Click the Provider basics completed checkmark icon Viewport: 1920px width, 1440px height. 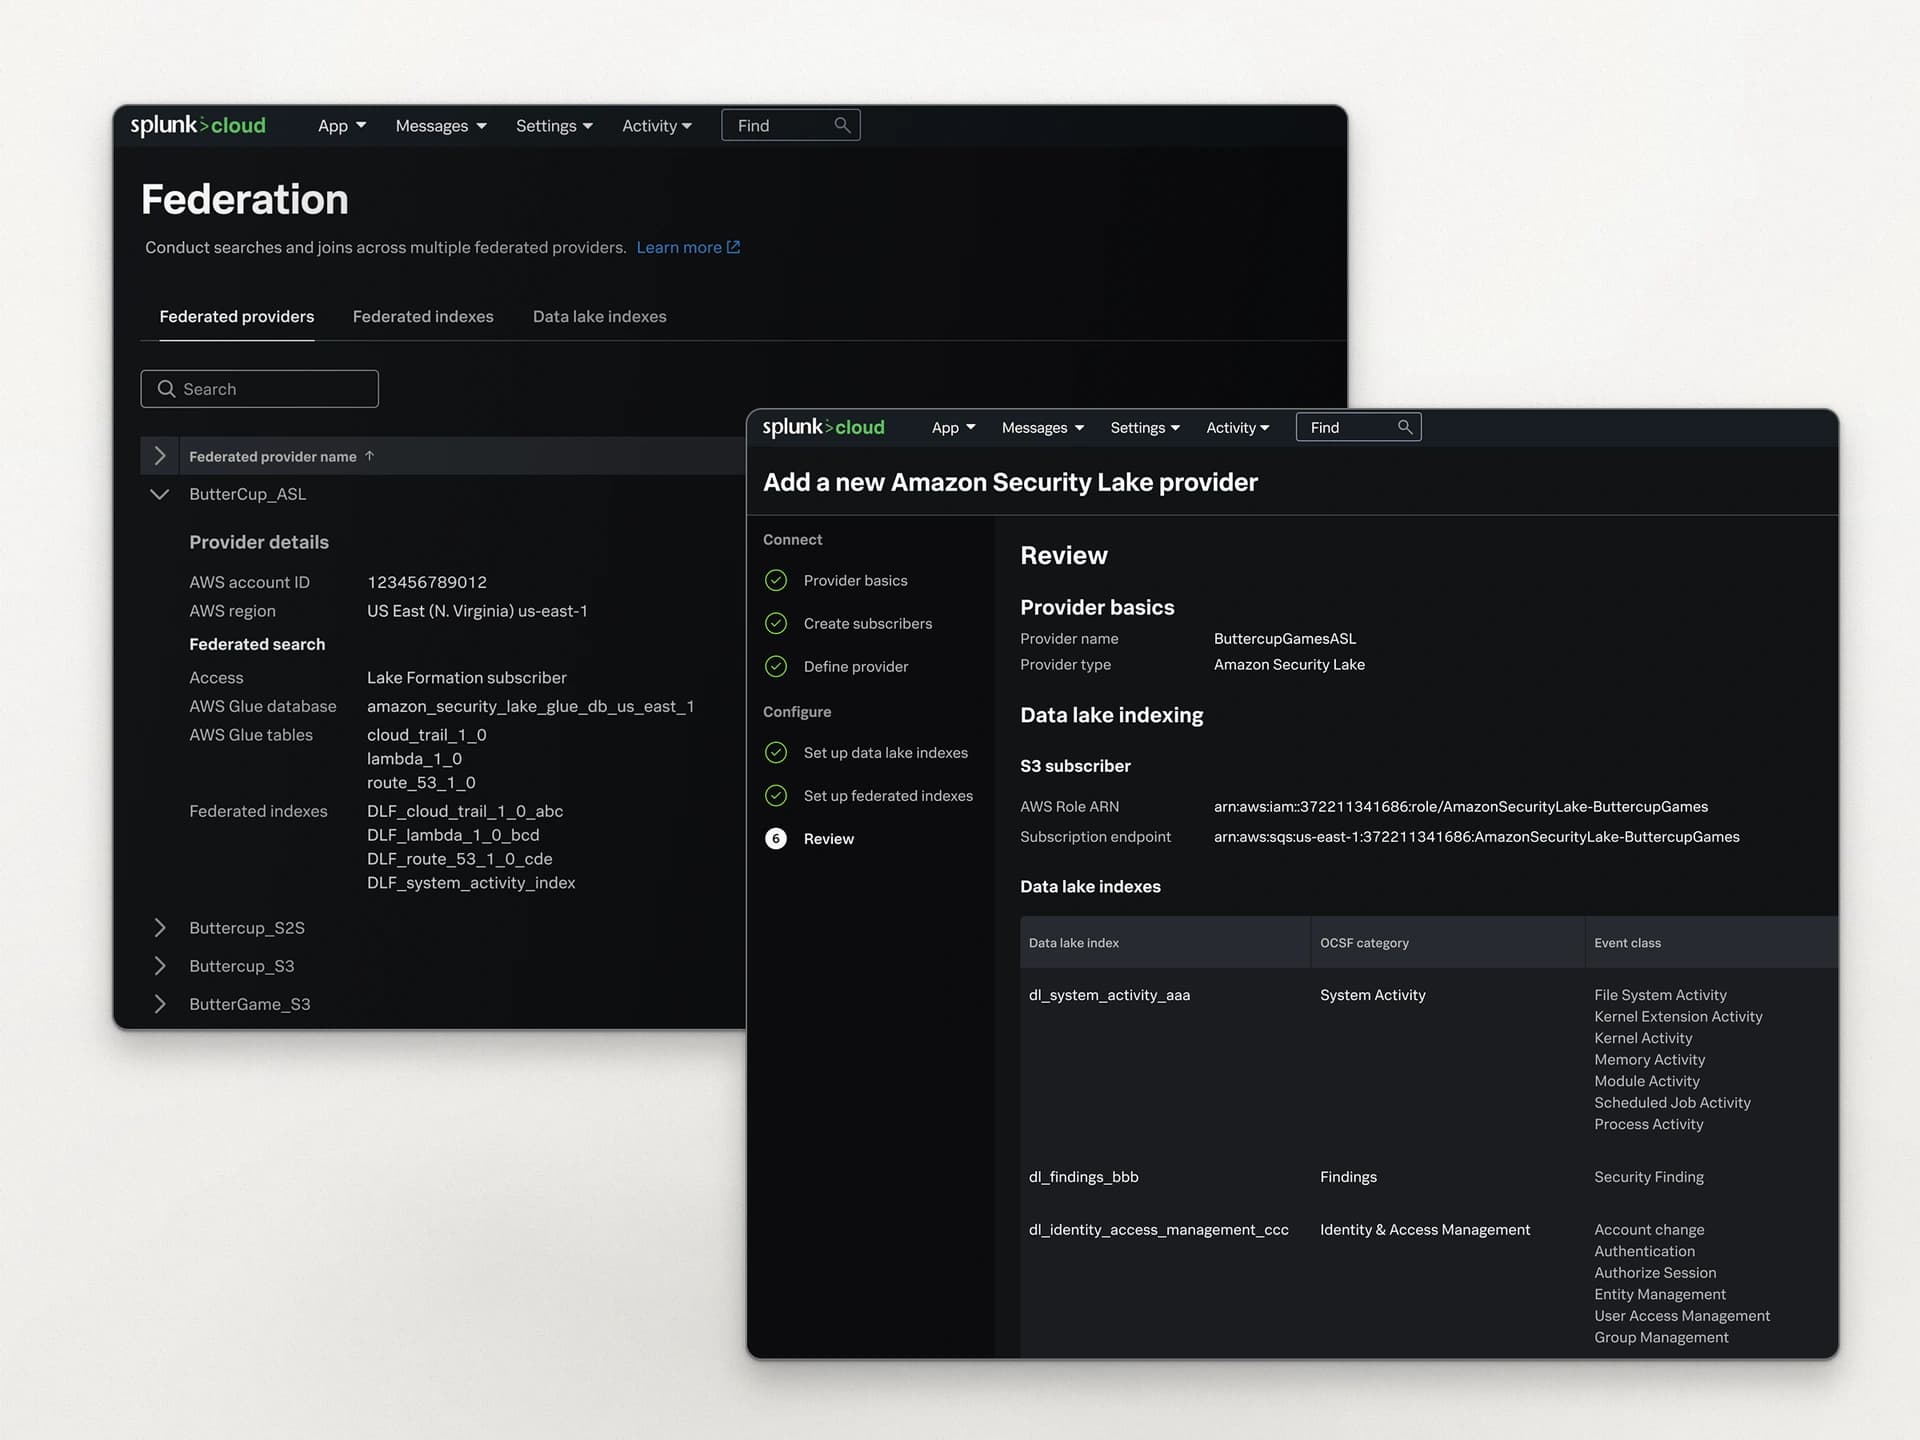(776, 580)
